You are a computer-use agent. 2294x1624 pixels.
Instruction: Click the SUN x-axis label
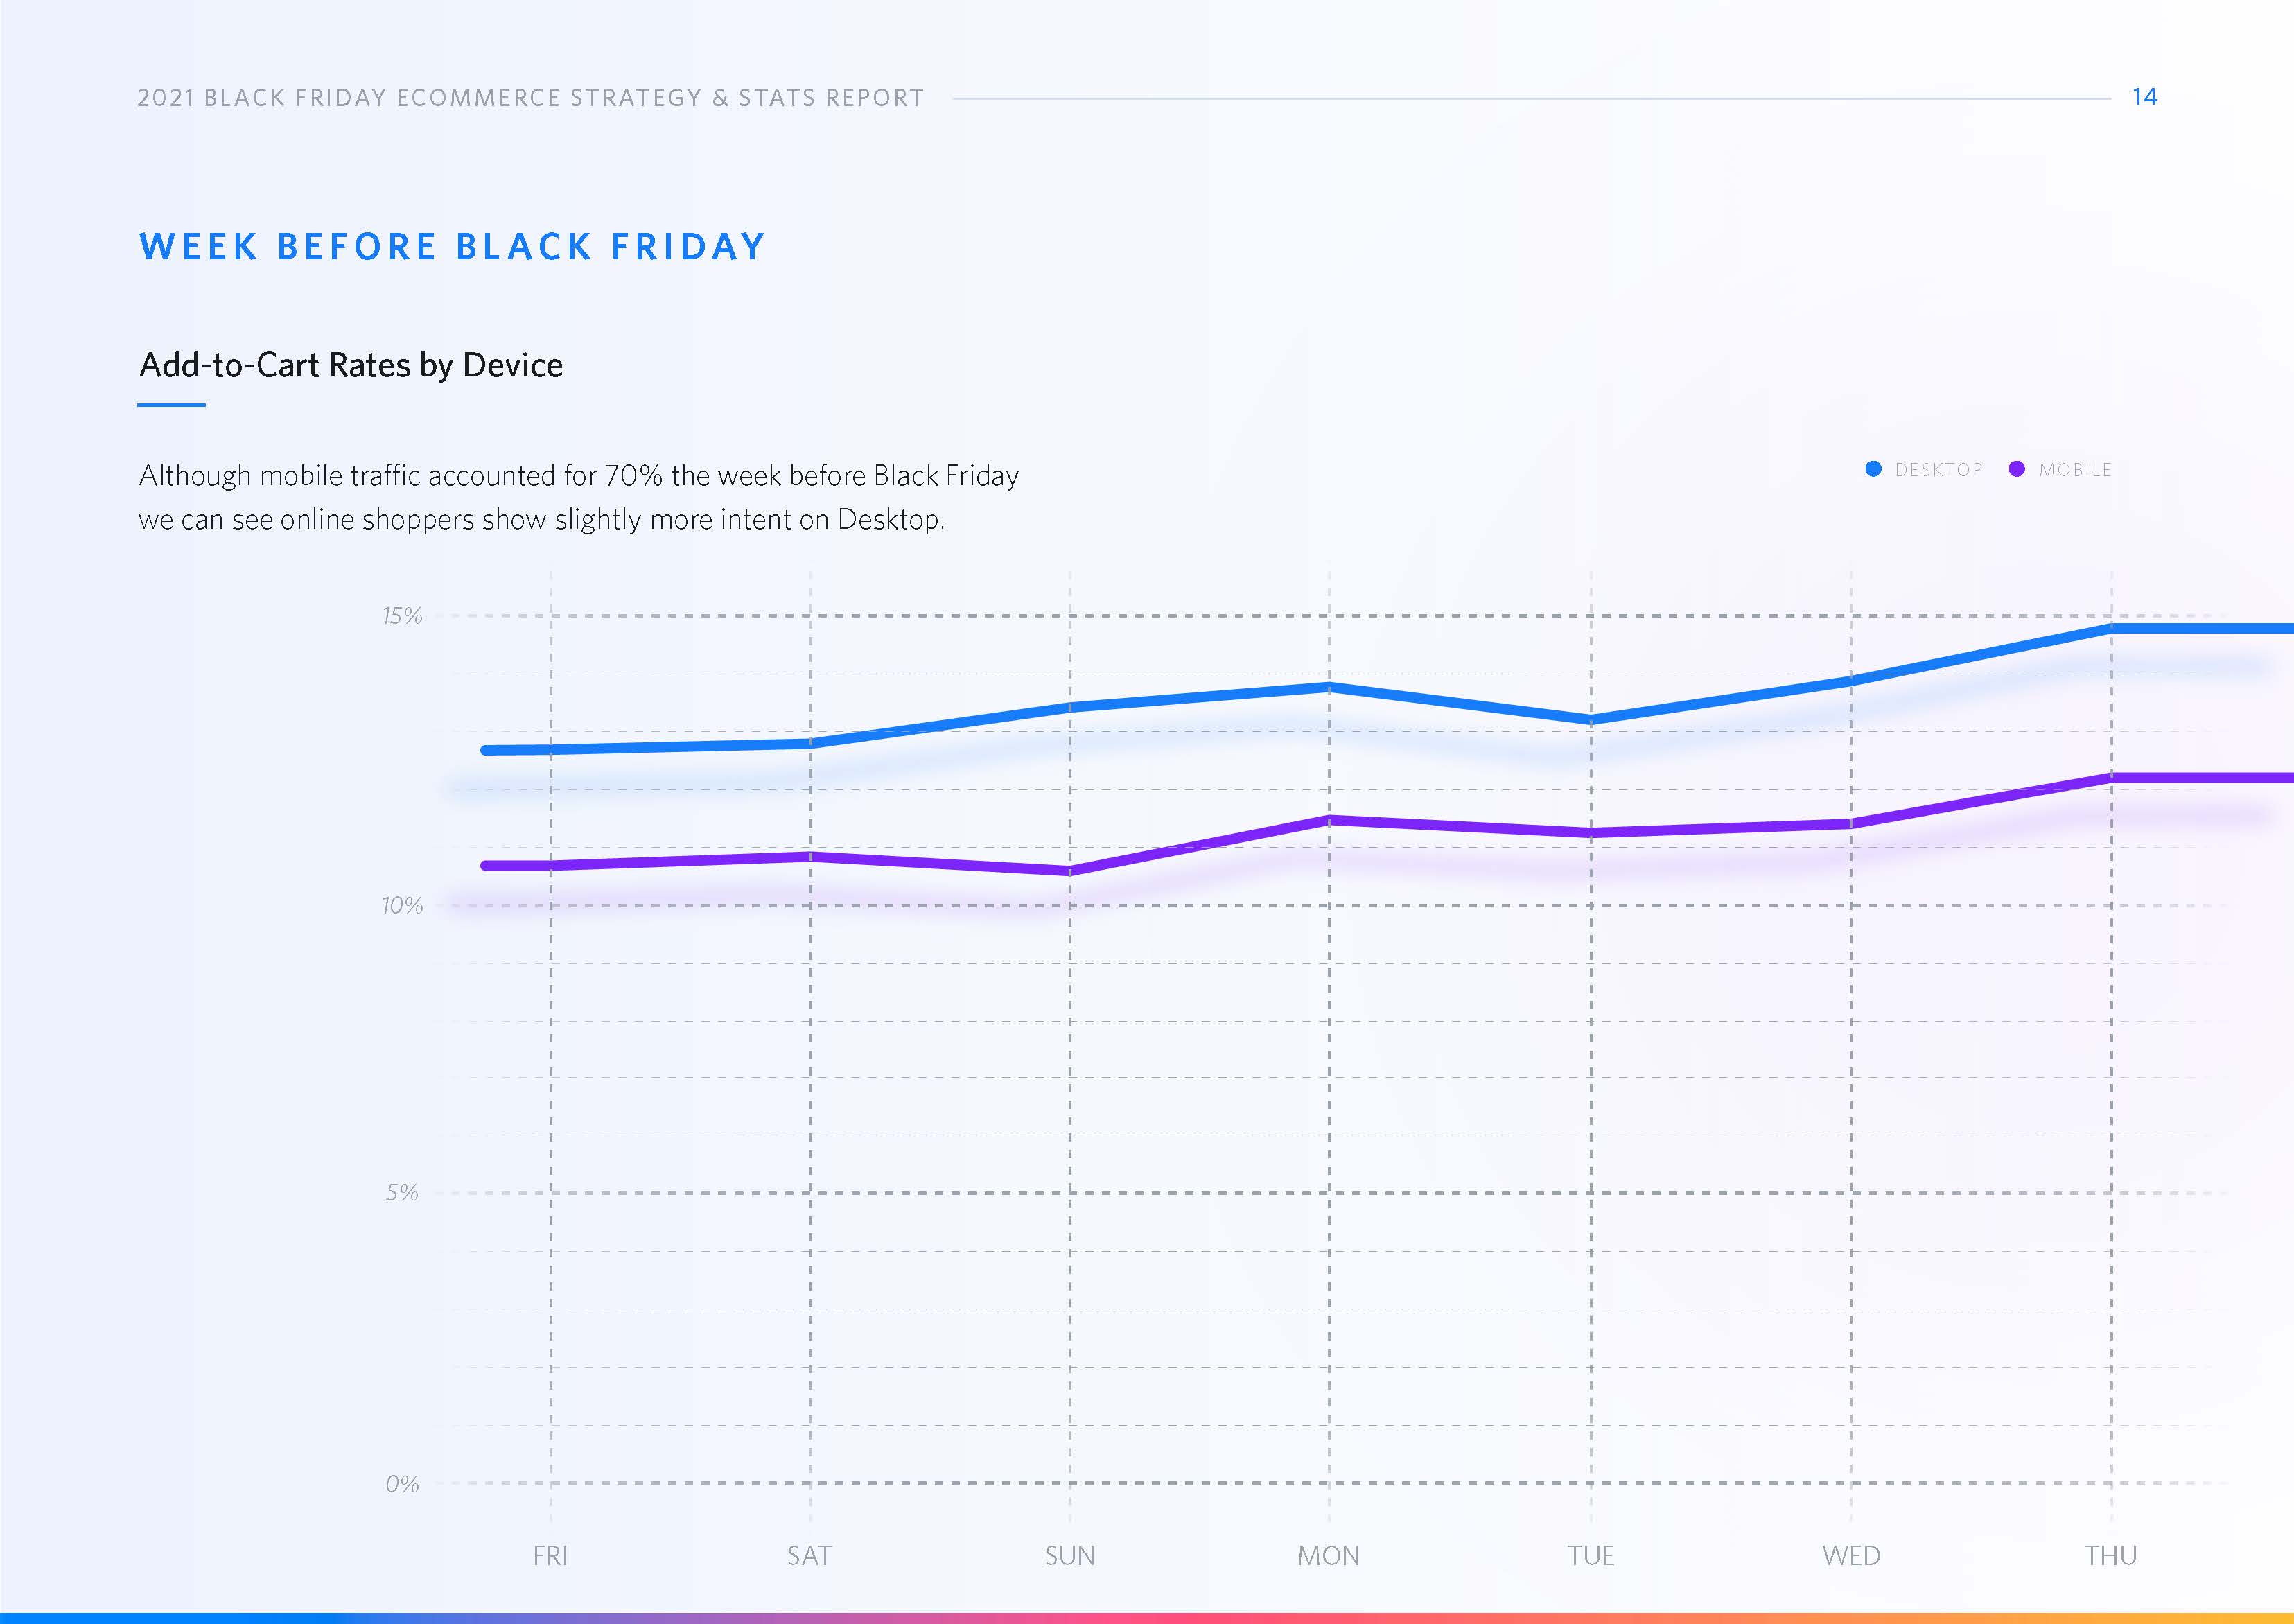pos(1070,1556)
